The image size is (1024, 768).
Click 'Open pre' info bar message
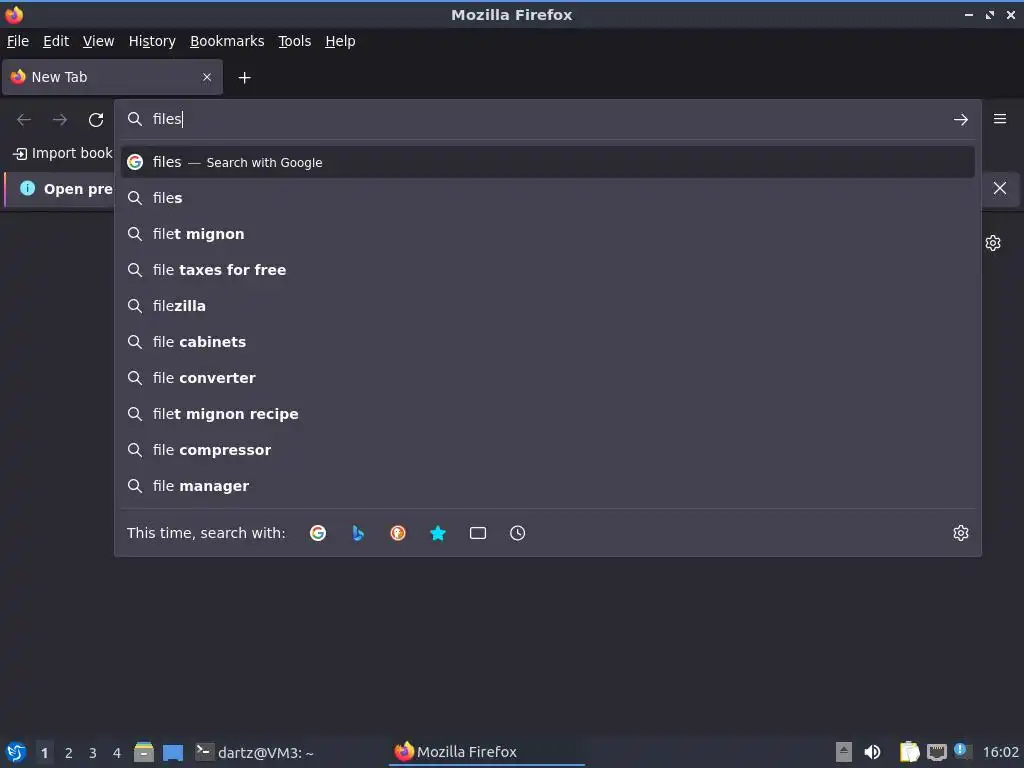(78, 189)
